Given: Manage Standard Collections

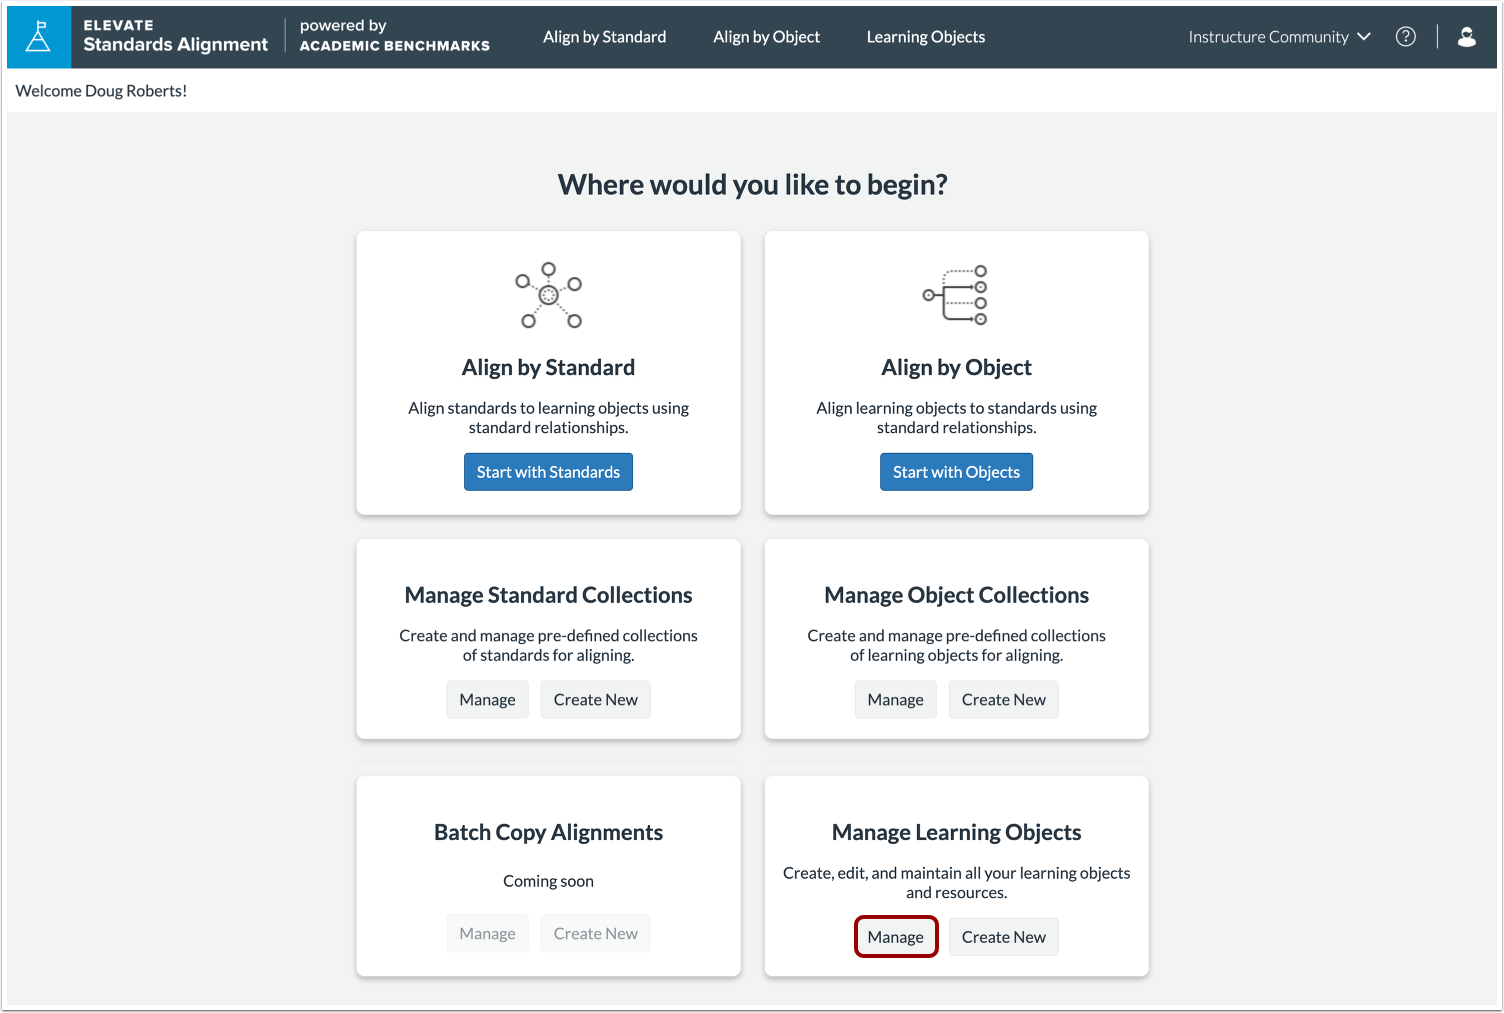Looking at the screenshot, I should (x=487, y=699).
